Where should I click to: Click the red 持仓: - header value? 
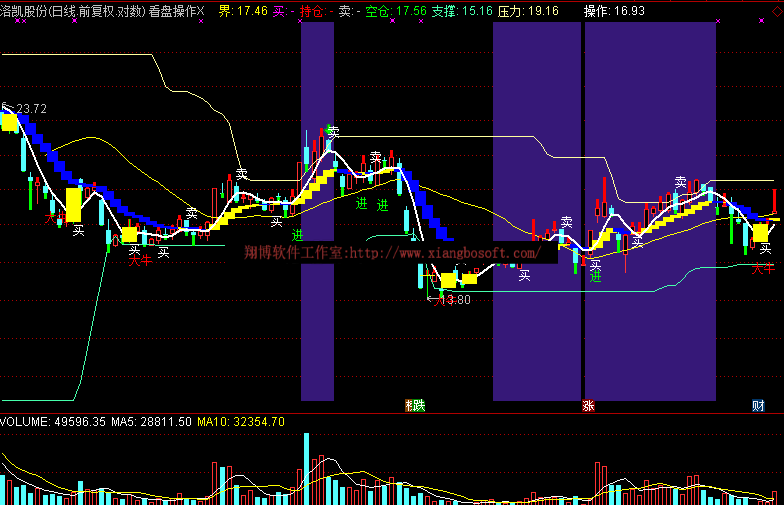pos(316,10)
